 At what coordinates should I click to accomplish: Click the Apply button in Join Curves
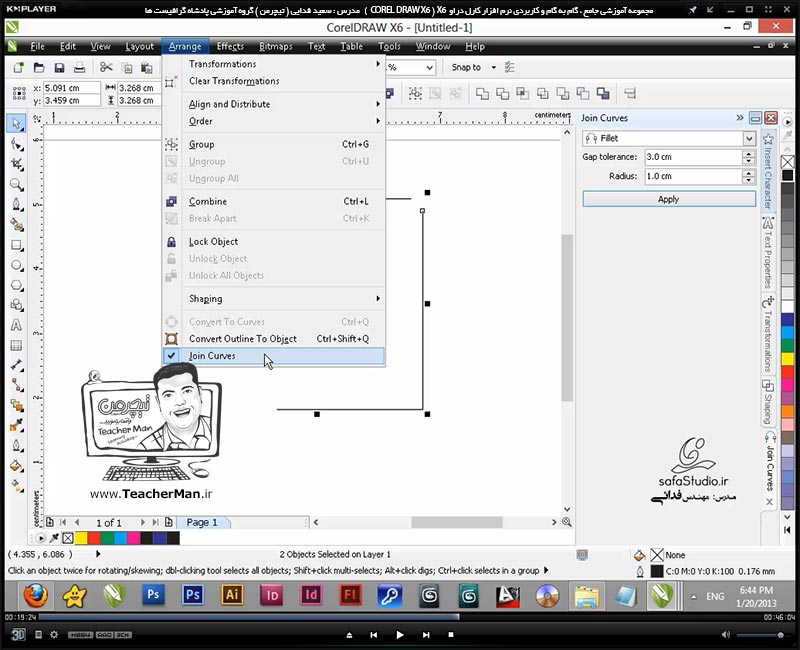coord(669,199)
